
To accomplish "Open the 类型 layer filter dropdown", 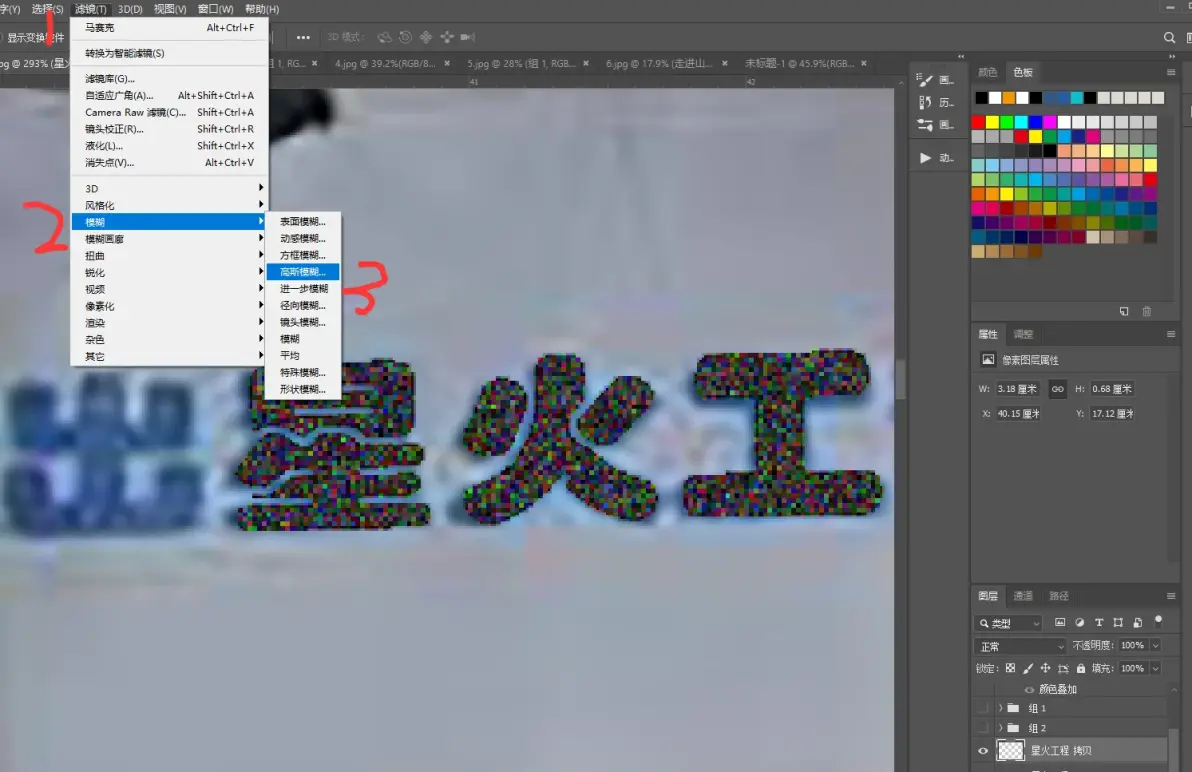I will [x=1009, y=623].
